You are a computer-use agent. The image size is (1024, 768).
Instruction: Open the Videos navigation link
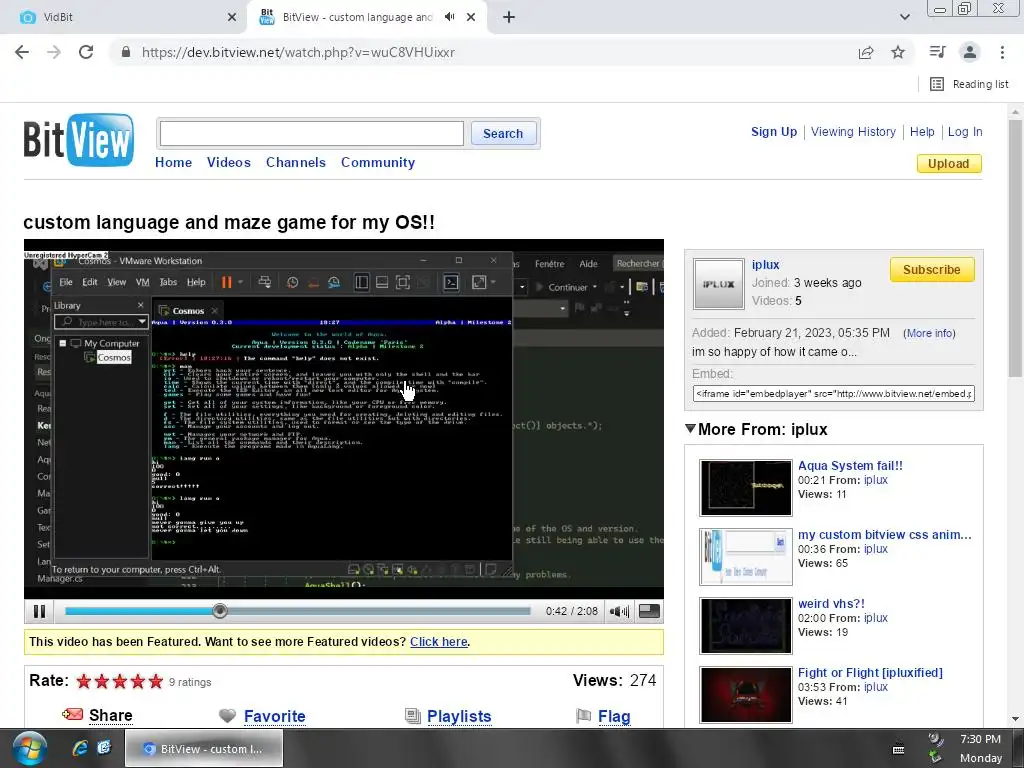tap(229, 163)
